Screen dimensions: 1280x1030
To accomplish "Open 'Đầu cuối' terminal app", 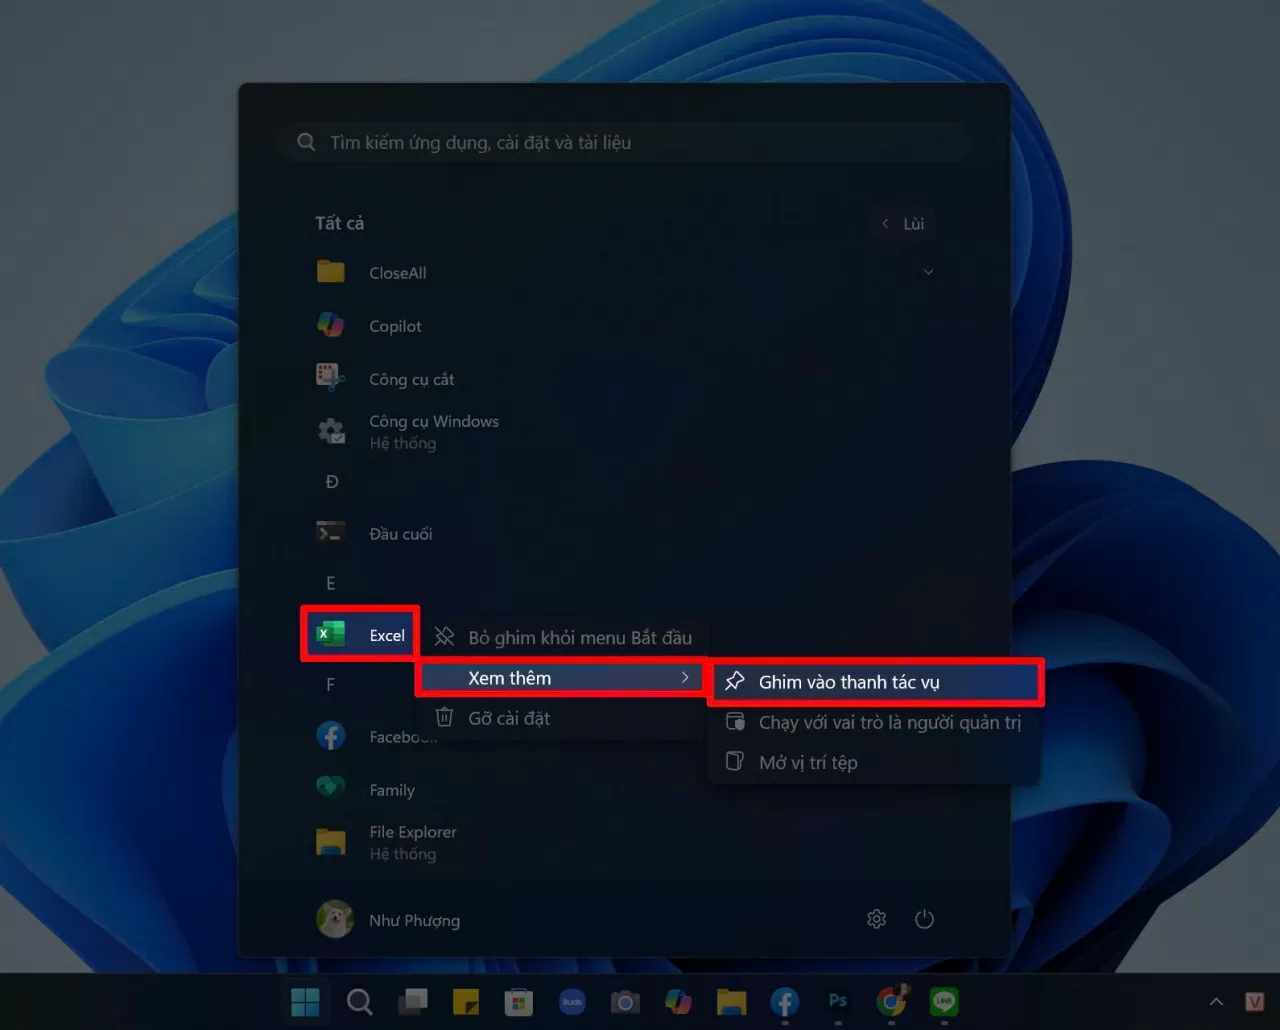I will 400,534.
